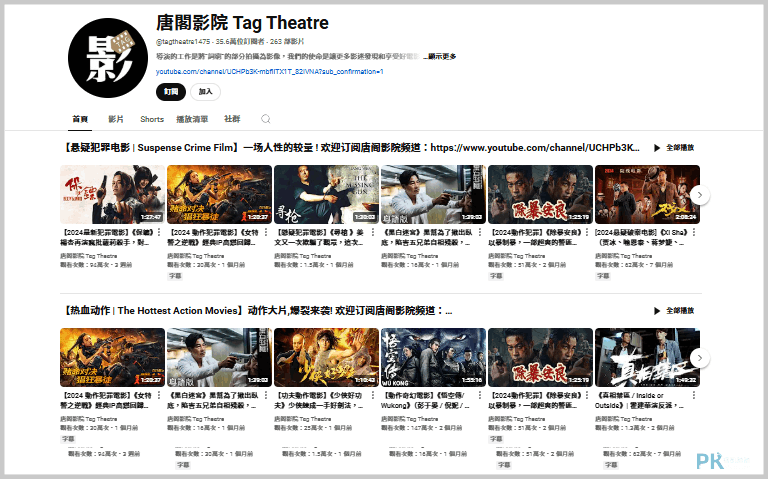Expand channel description with 顯示更多

[442, 56]
